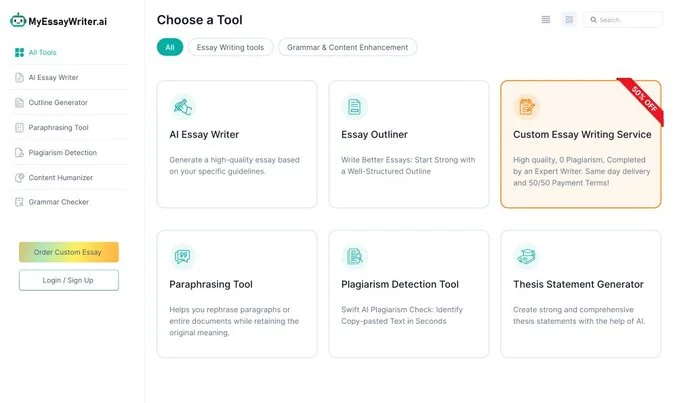
Task: Click the AI Essay Writer sidebar icon
Action: [19, 78]
